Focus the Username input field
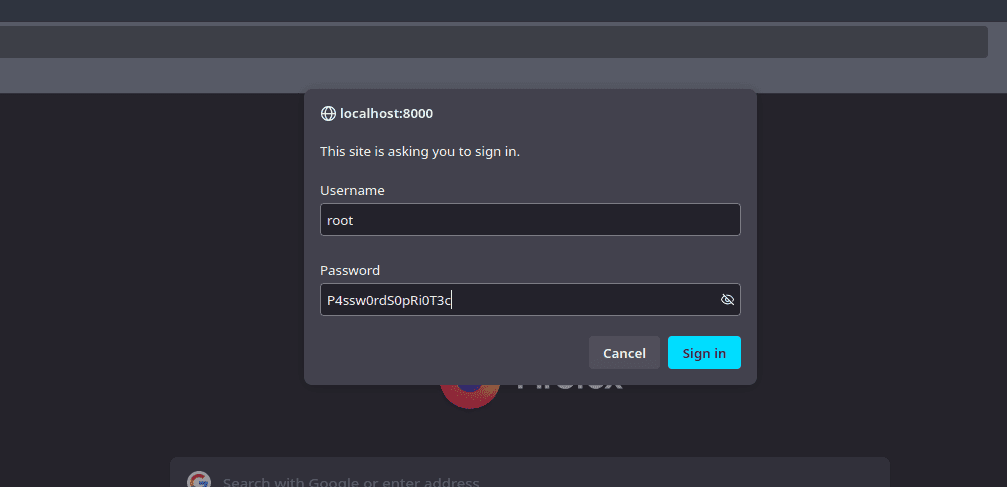 530,220
